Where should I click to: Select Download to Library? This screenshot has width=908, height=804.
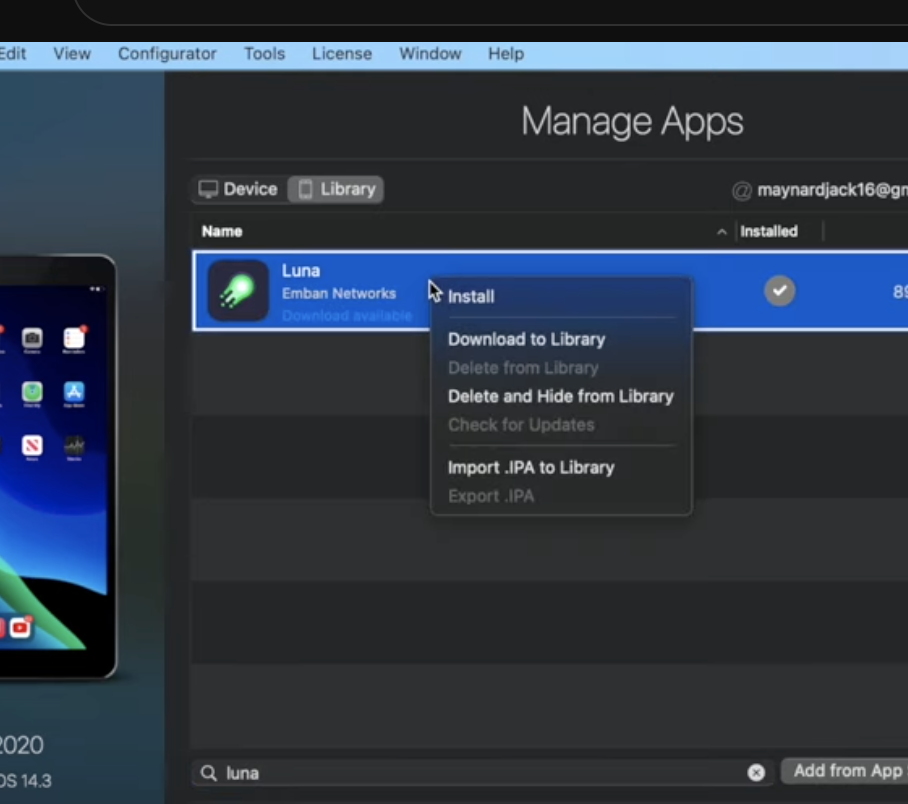point(526,339)
